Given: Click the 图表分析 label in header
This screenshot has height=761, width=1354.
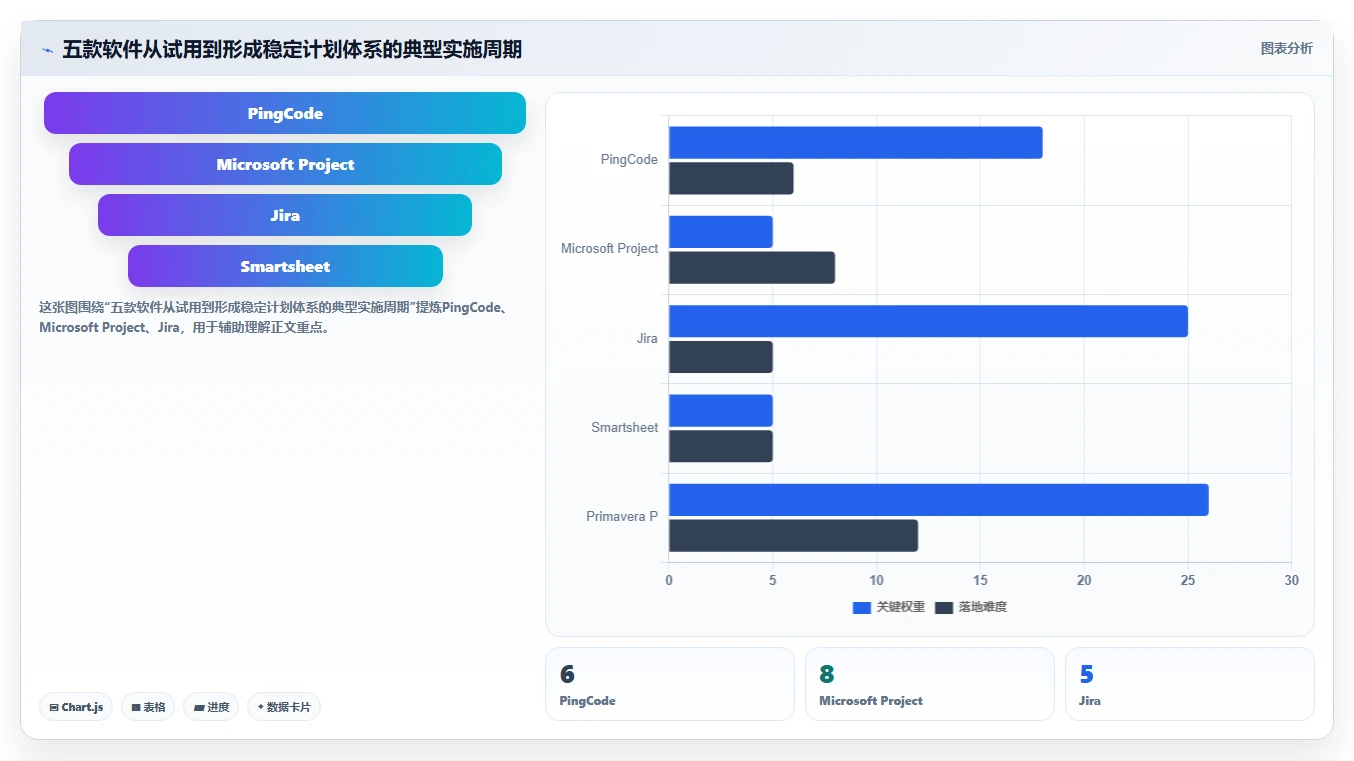Looking at the screenshot, I should click(1286, 48).
